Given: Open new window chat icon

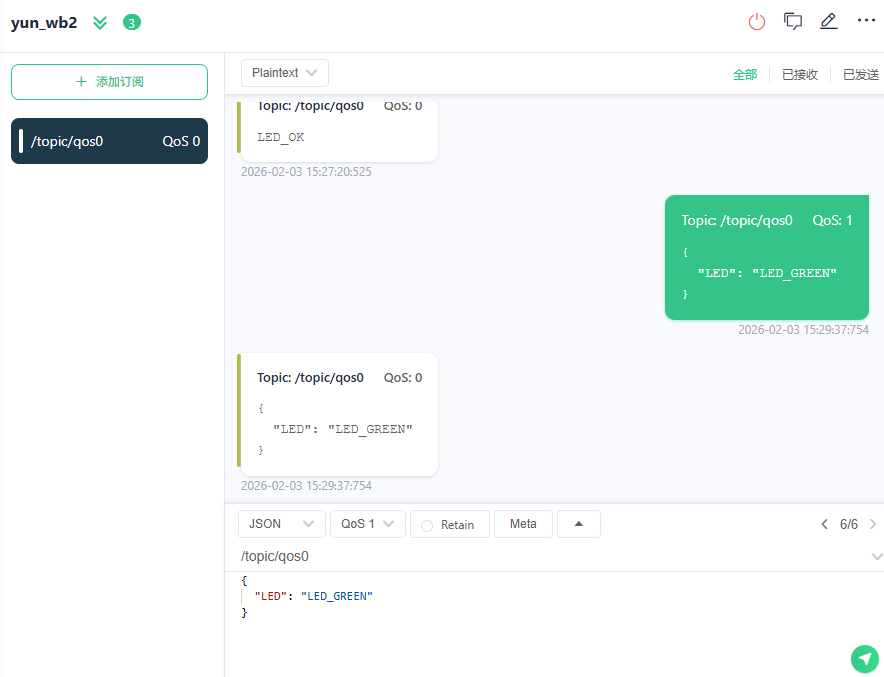Looking at the screenshot, I should (793, 21).
